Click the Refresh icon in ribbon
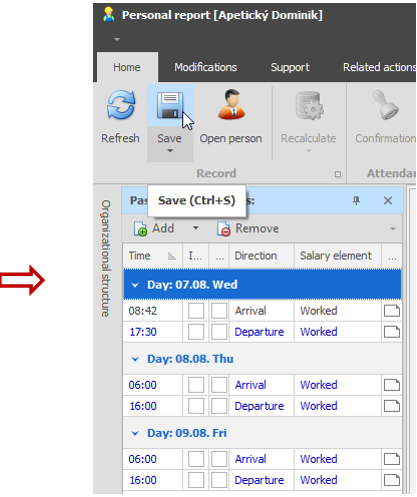This screenshot has width=417, height=497. 121,105
